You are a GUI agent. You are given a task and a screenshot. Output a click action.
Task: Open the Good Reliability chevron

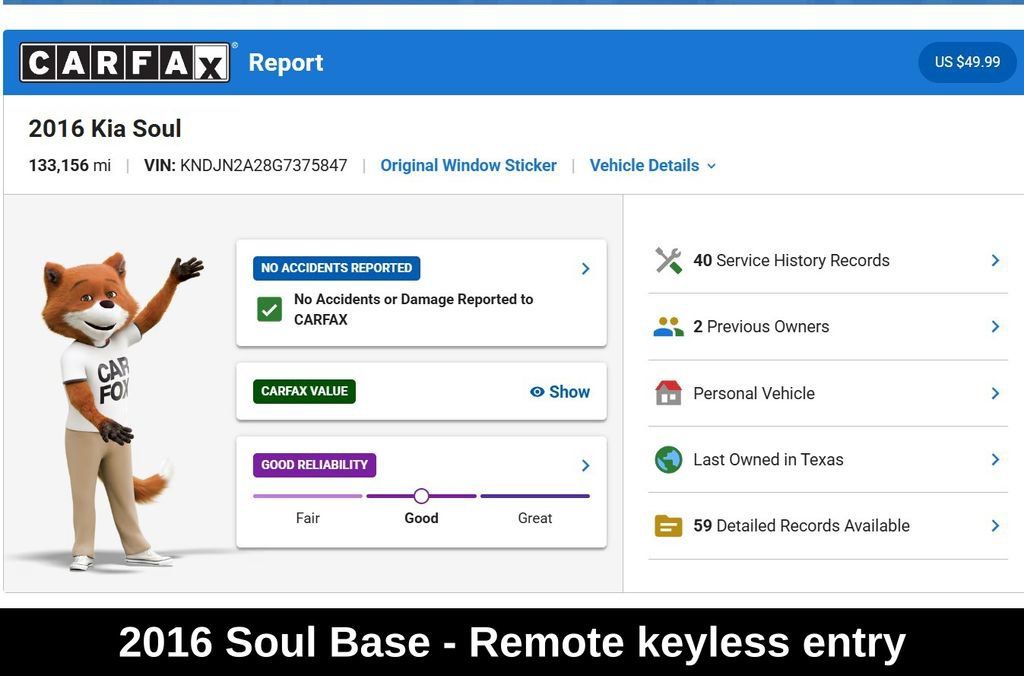(585, 465)
